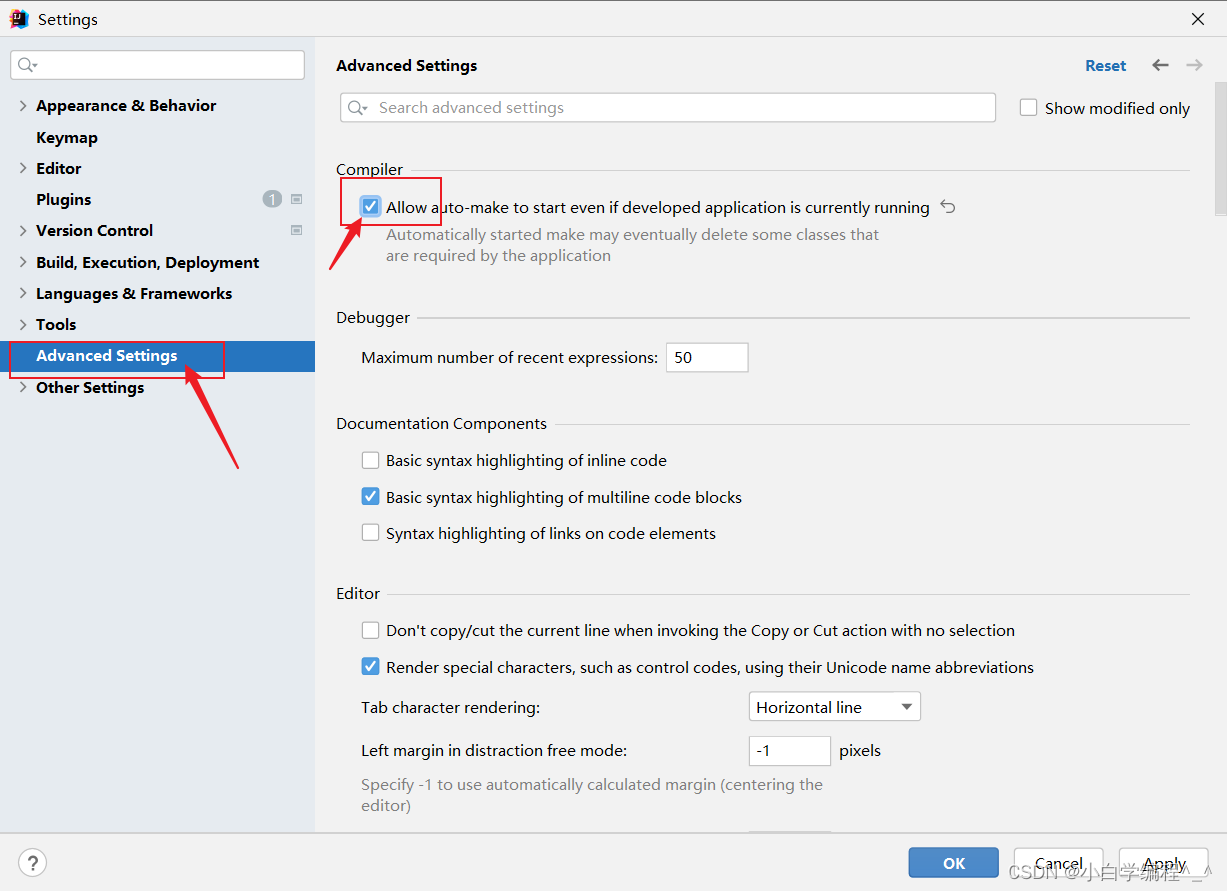Expand the Version Control node

(23, 230)
